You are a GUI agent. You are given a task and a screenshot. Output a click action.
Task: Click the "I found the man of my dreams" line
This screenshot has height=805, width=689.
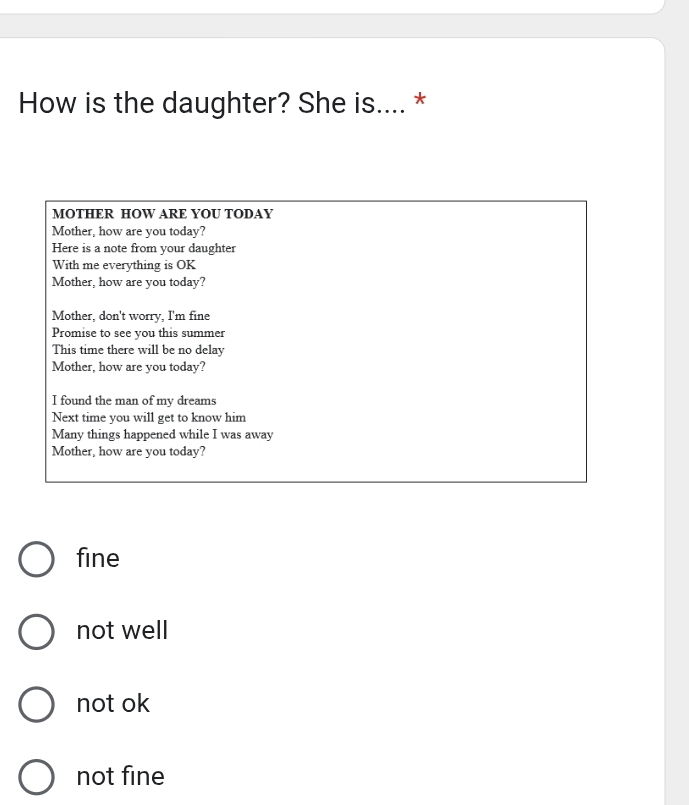point(134,400)
